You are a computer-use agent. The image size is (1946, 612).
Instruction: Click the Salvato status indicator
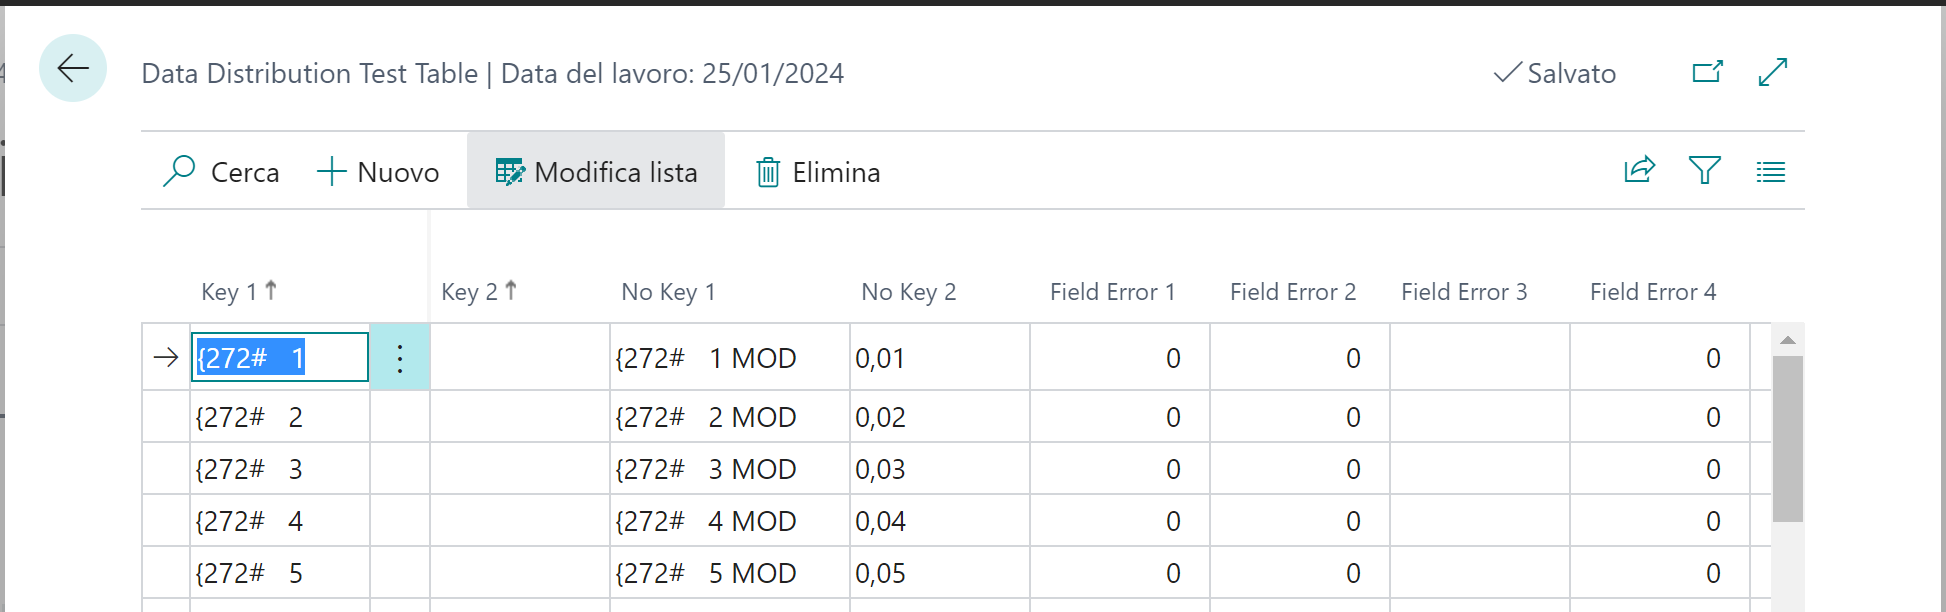tap(1554, 73)
